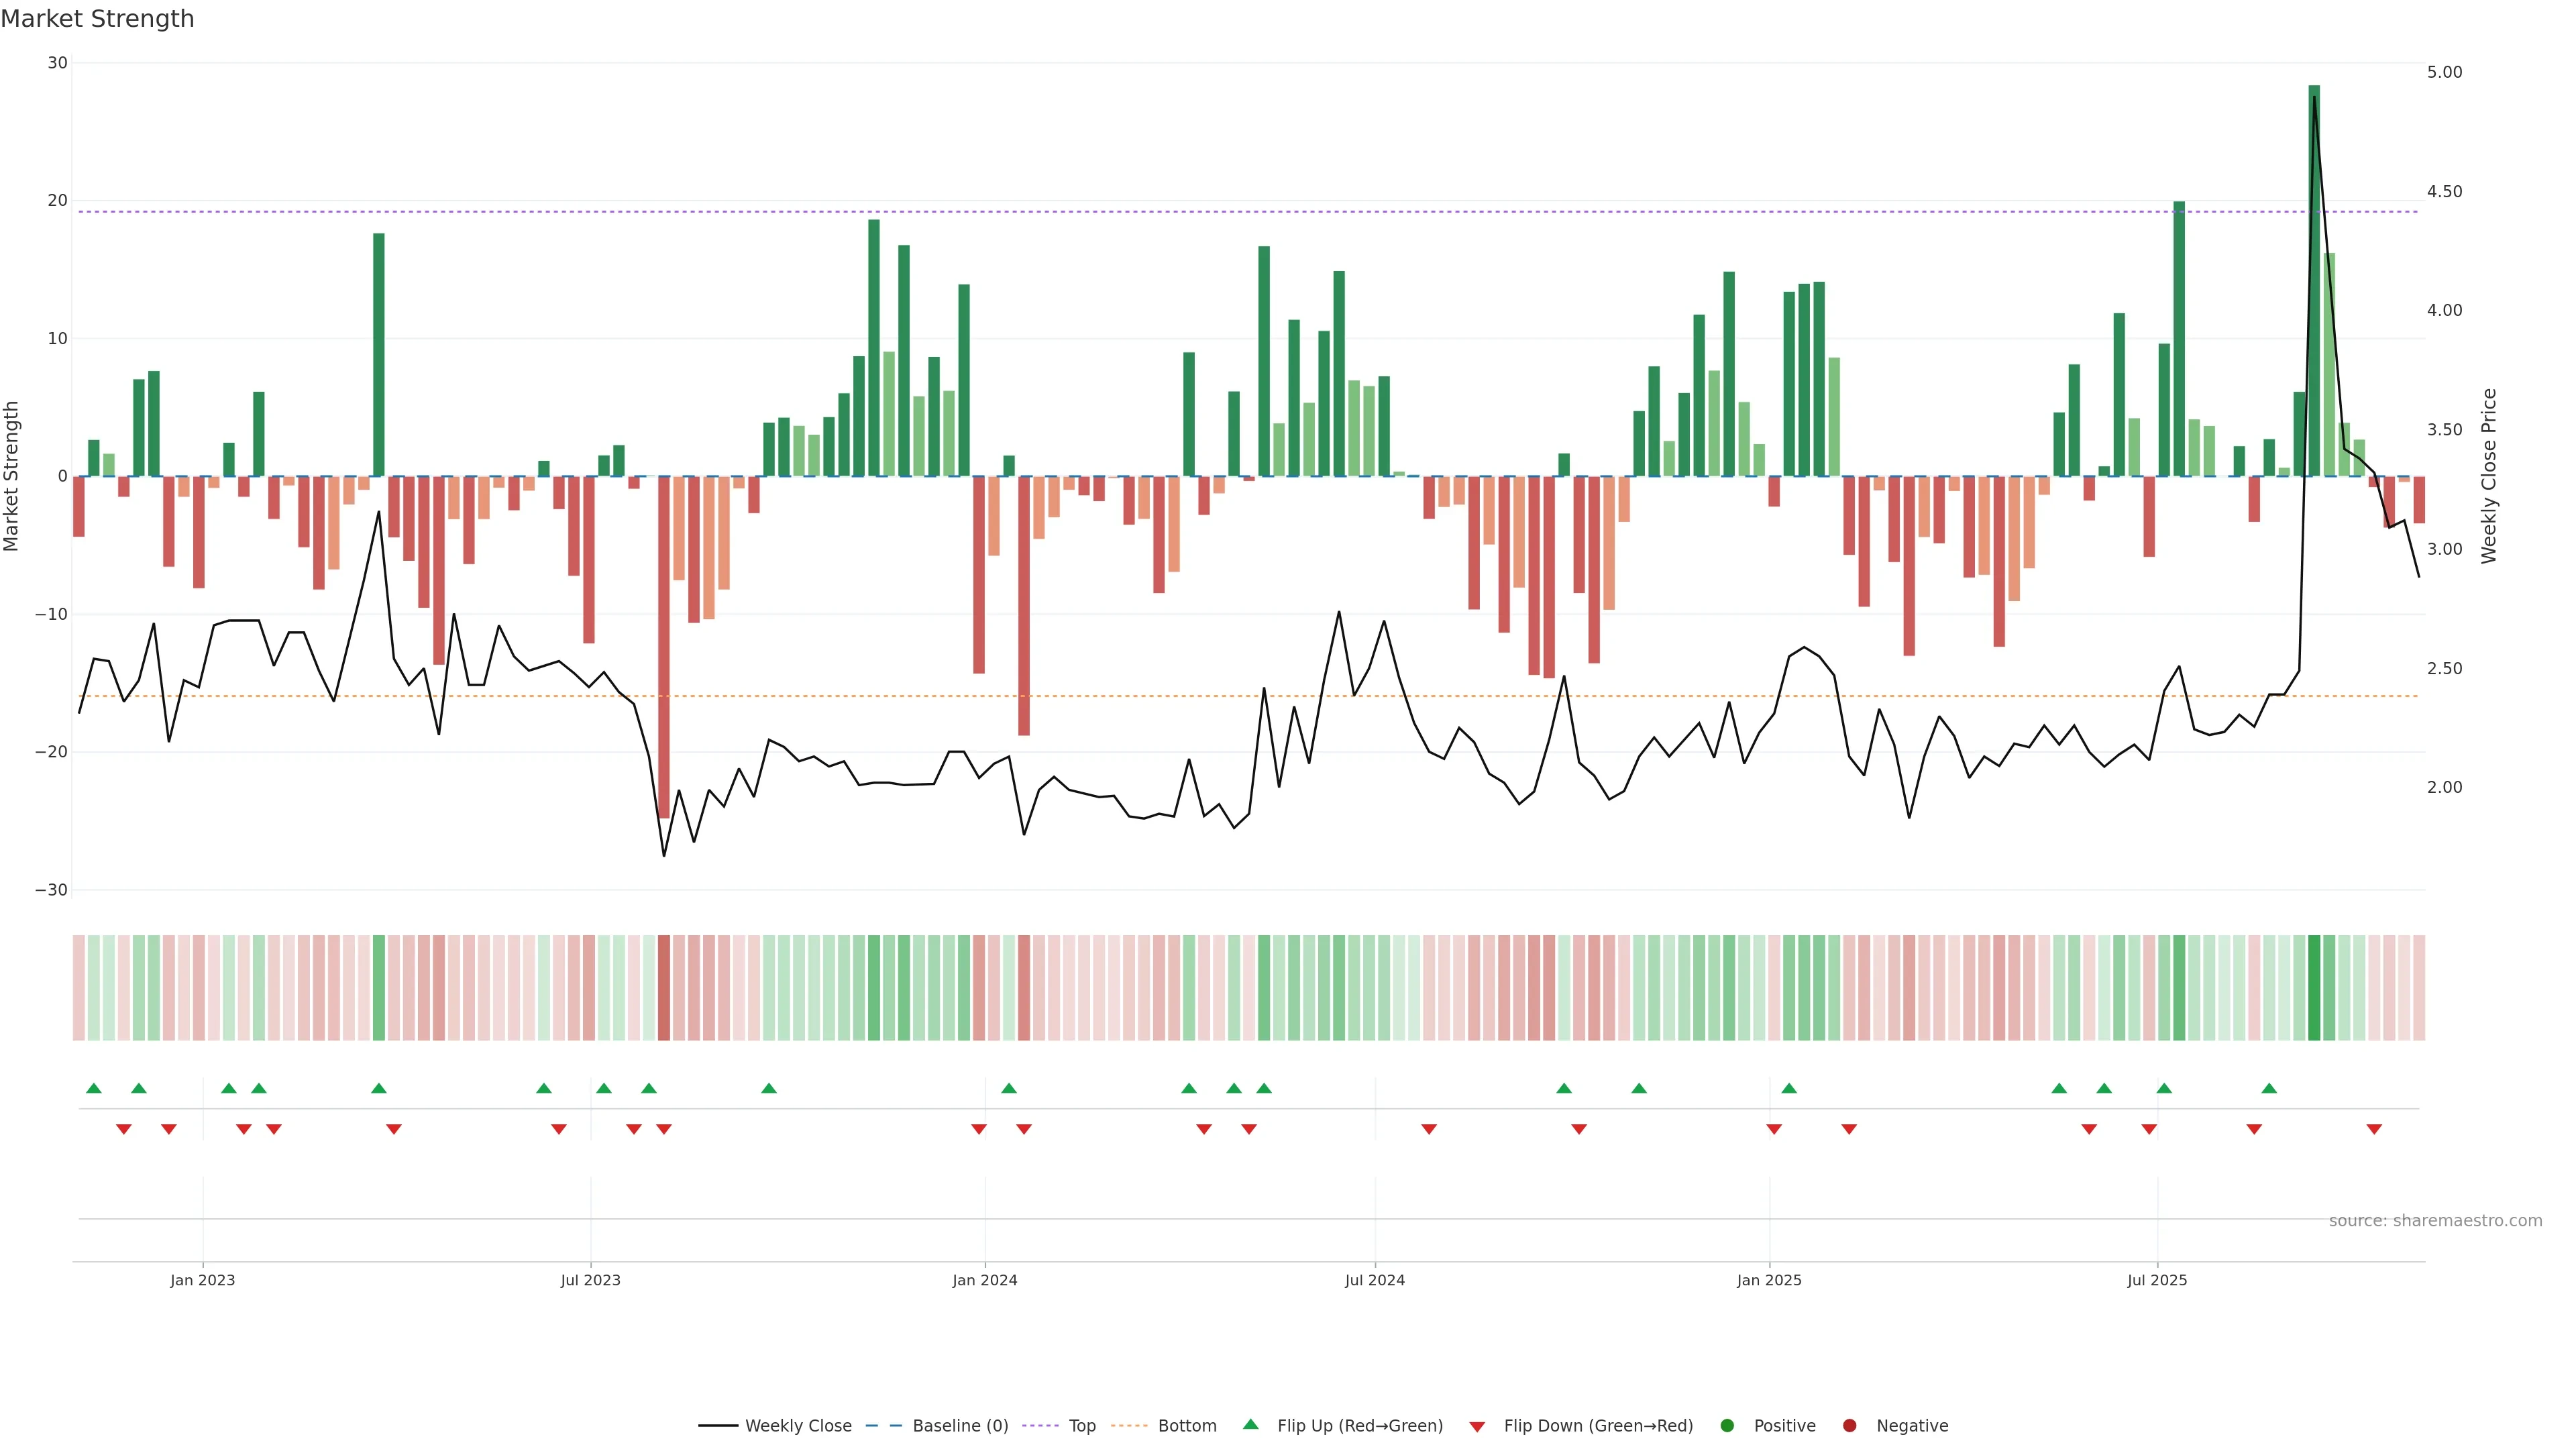The width and height of the screenshot is (2576, 1449).
Task: Click the Jul 2024 x-axis label
Action: click(x=1374, y=1280)
